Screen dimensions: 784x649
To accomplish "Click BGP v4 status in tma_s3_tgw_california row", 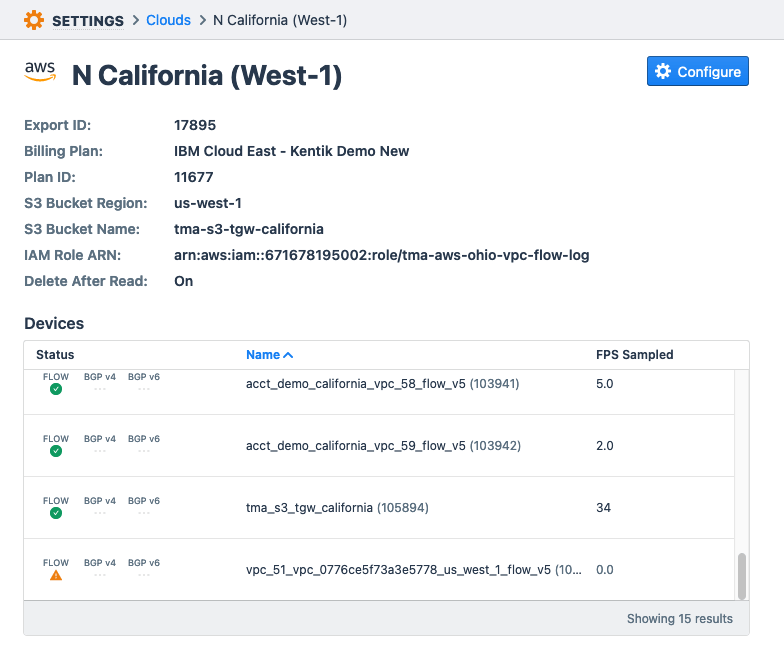I will (x=100, y=506).
